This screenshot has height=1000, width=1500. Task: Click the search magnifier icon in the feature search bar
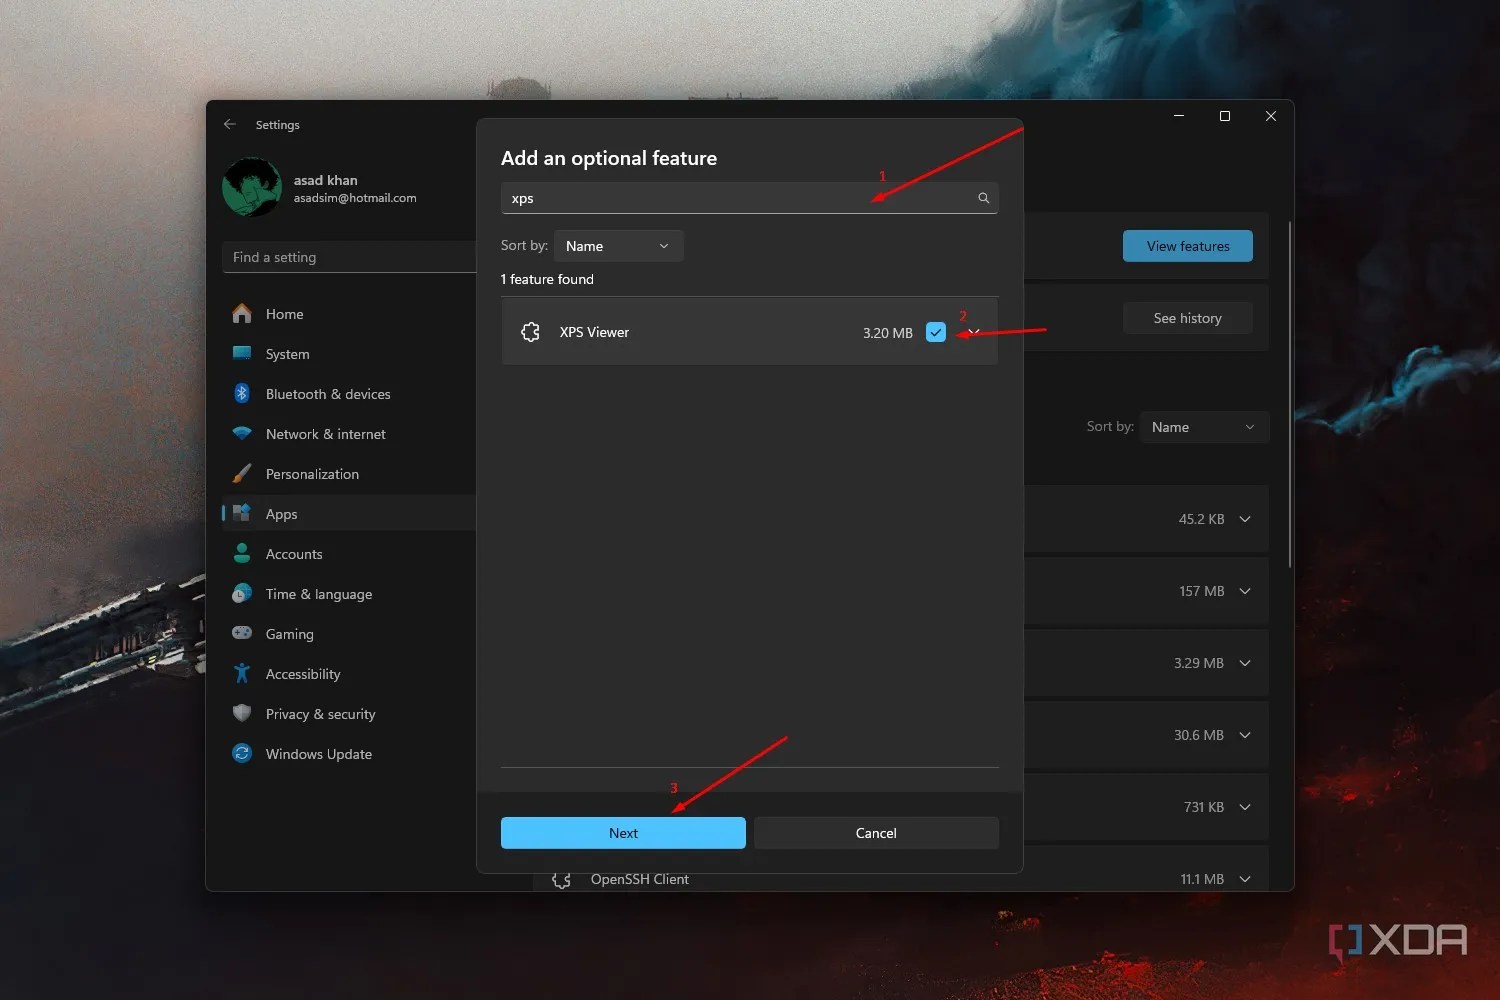(x=983, y=197)
